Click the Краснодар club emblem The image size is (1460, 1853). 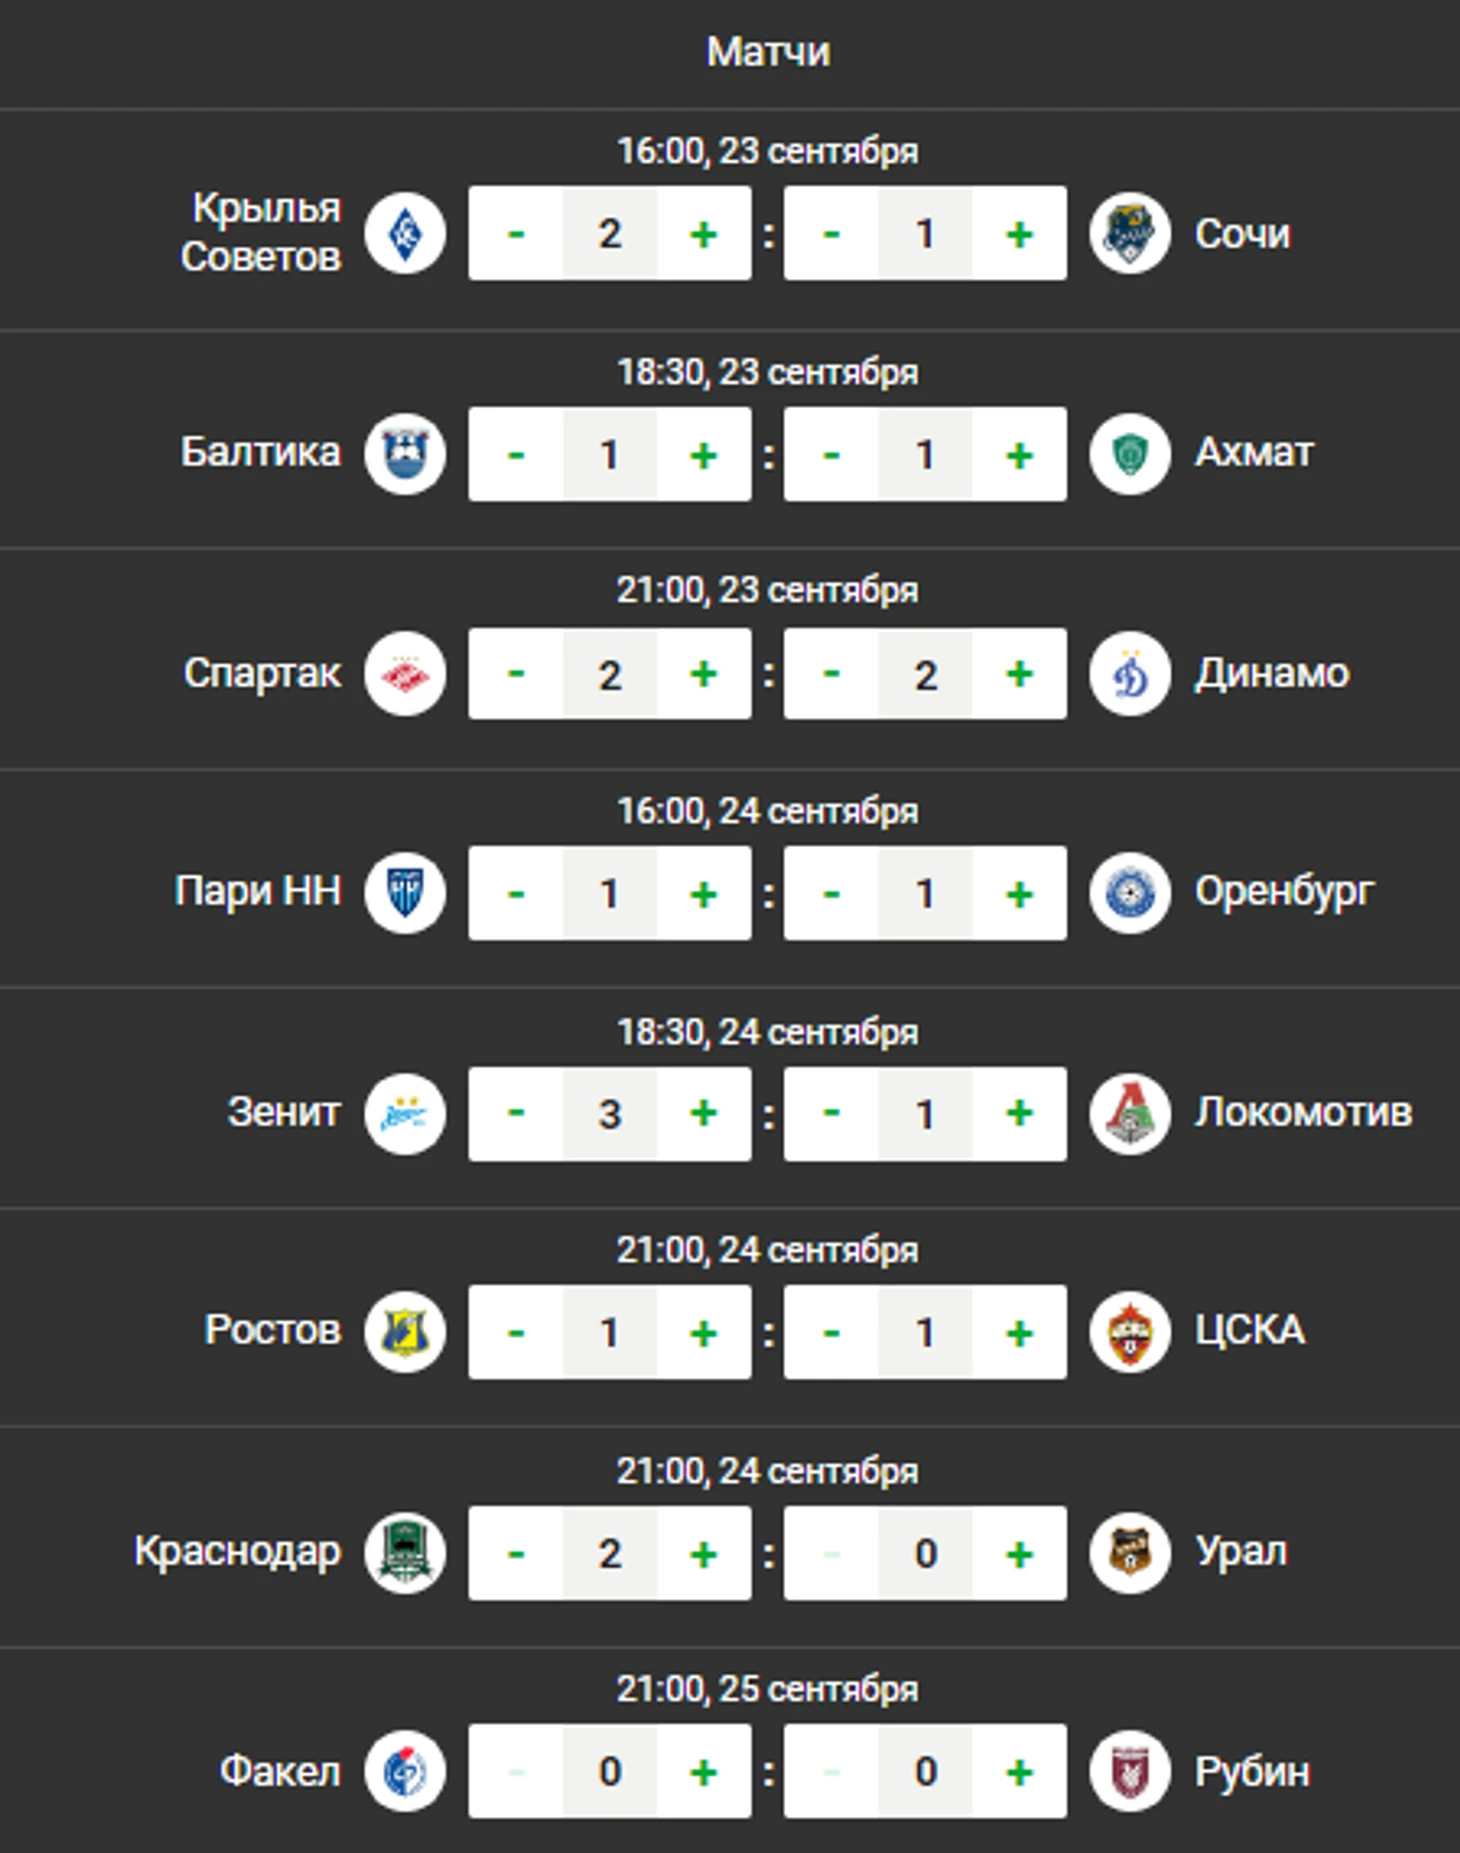pyautogui.click(x=405, y=1552)
